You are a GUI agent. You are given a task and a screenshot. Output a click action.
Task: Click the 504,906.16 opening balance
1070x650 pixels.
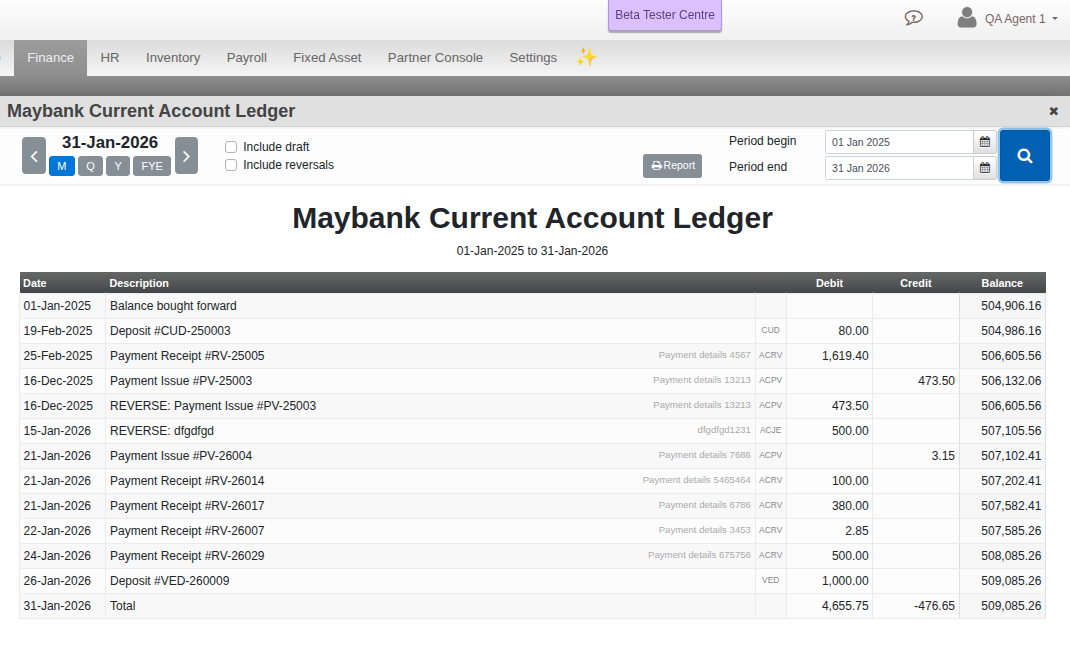click(1011, 306)
